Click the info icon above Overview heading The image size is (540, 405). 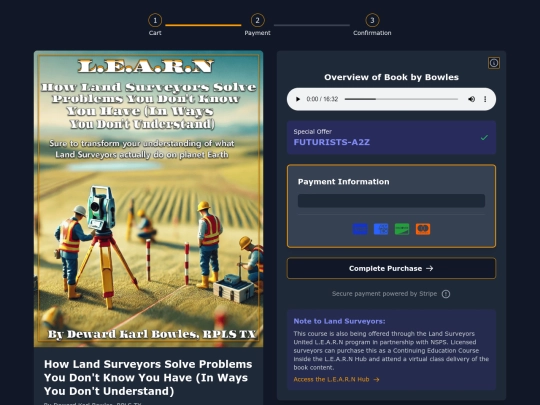pyautogui.click(x=494, y=63)
